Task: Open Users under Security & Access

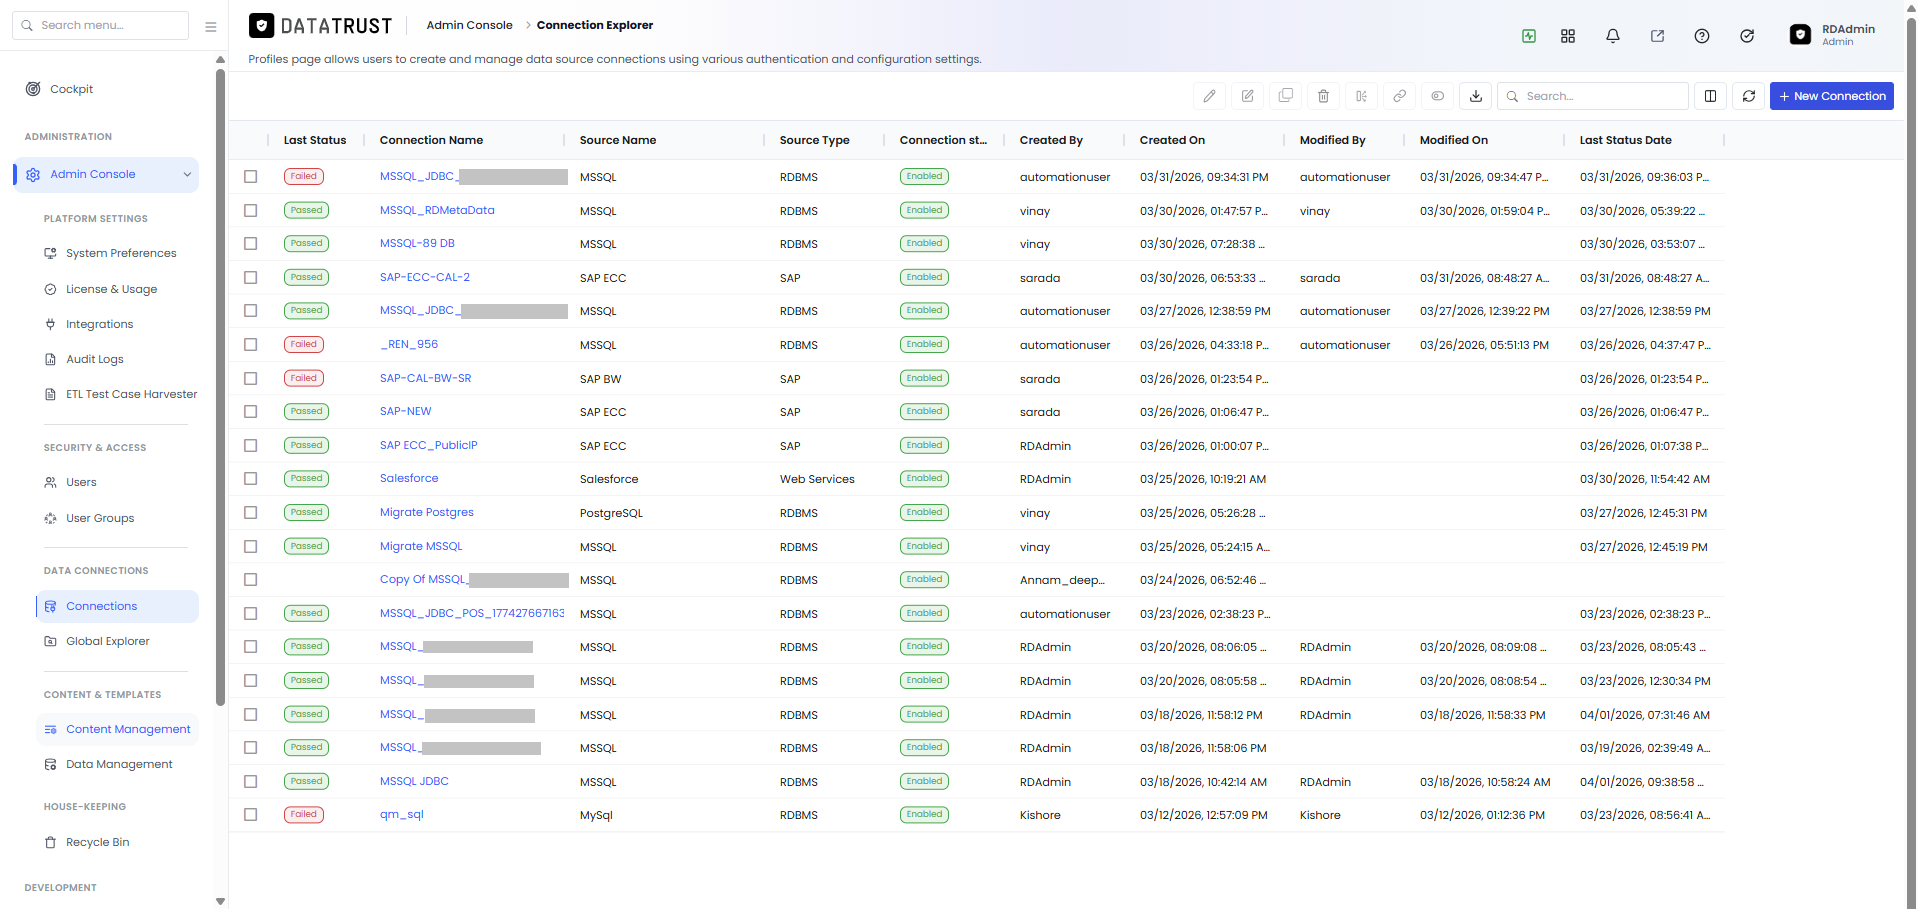Action: click(81, 482)
